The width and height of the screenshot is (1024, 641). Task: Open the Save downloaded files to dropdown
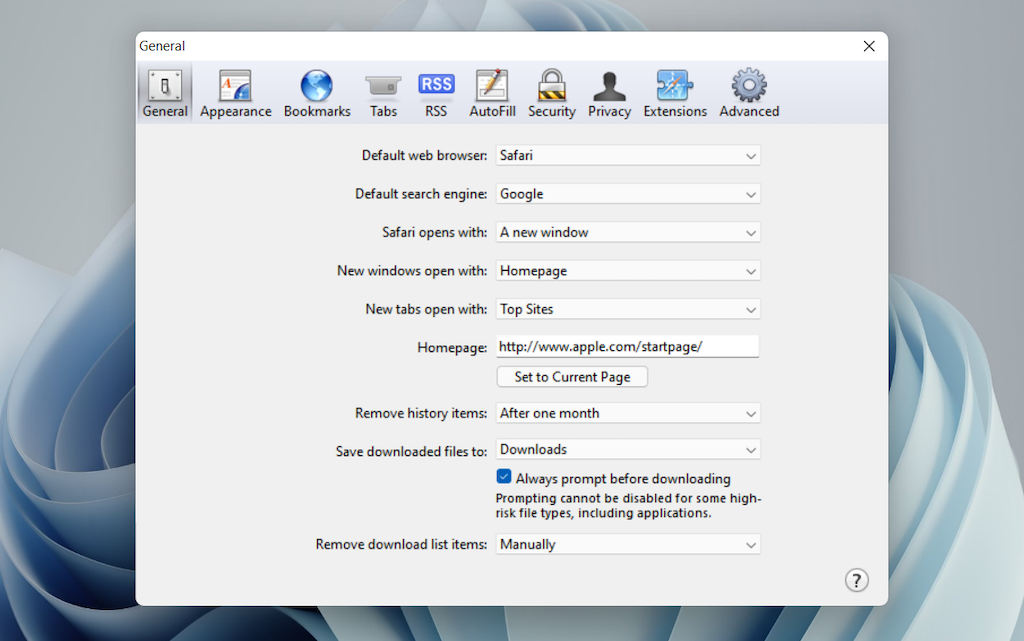(628, 450)
